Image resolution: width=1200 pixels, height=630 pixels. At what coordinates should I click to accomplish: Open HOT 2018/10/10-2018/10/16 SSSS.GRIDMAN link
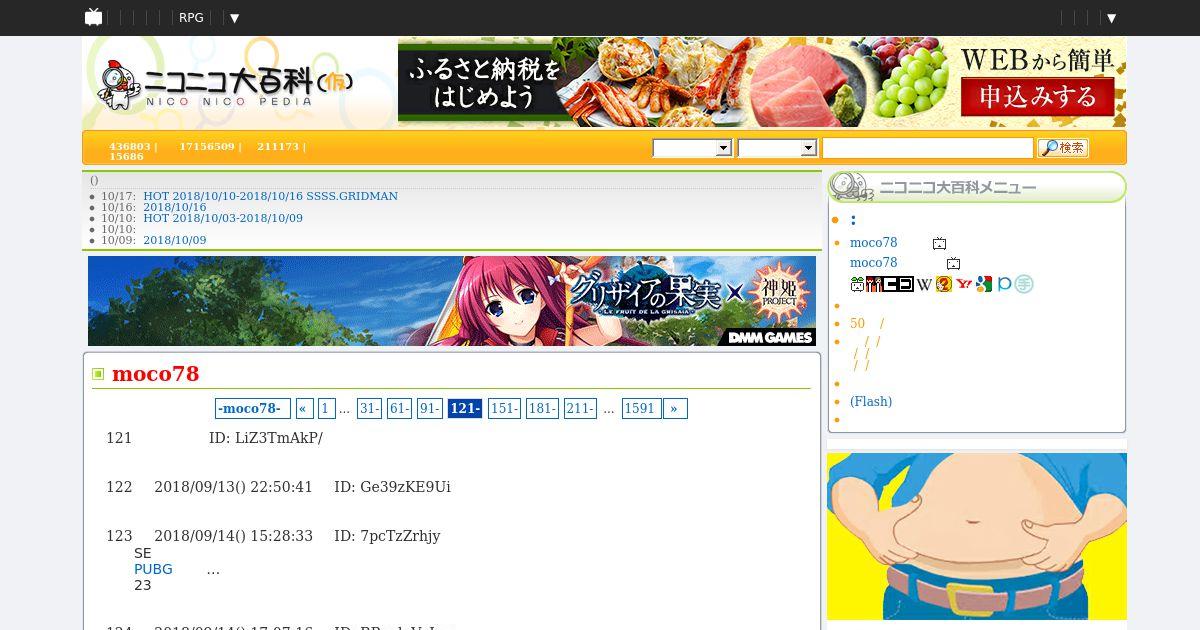270,196
